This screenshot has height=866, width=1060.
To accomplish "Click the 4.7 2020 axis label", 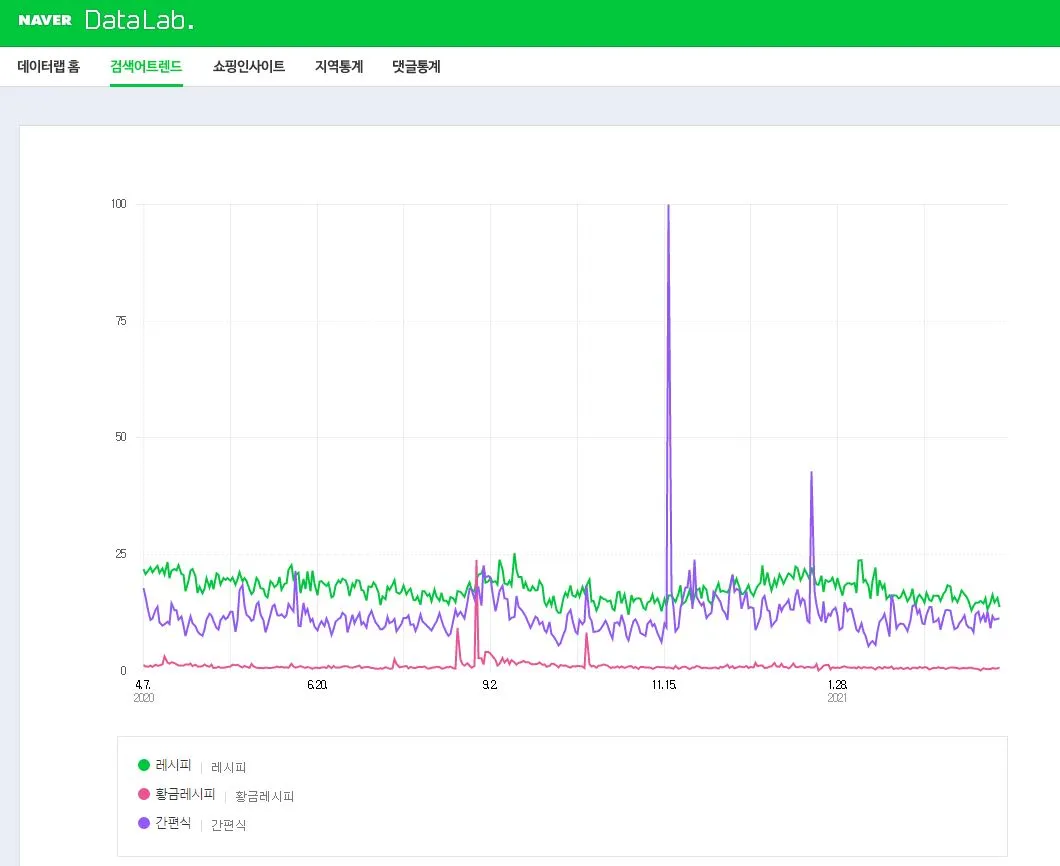I will tap(143, 691).
